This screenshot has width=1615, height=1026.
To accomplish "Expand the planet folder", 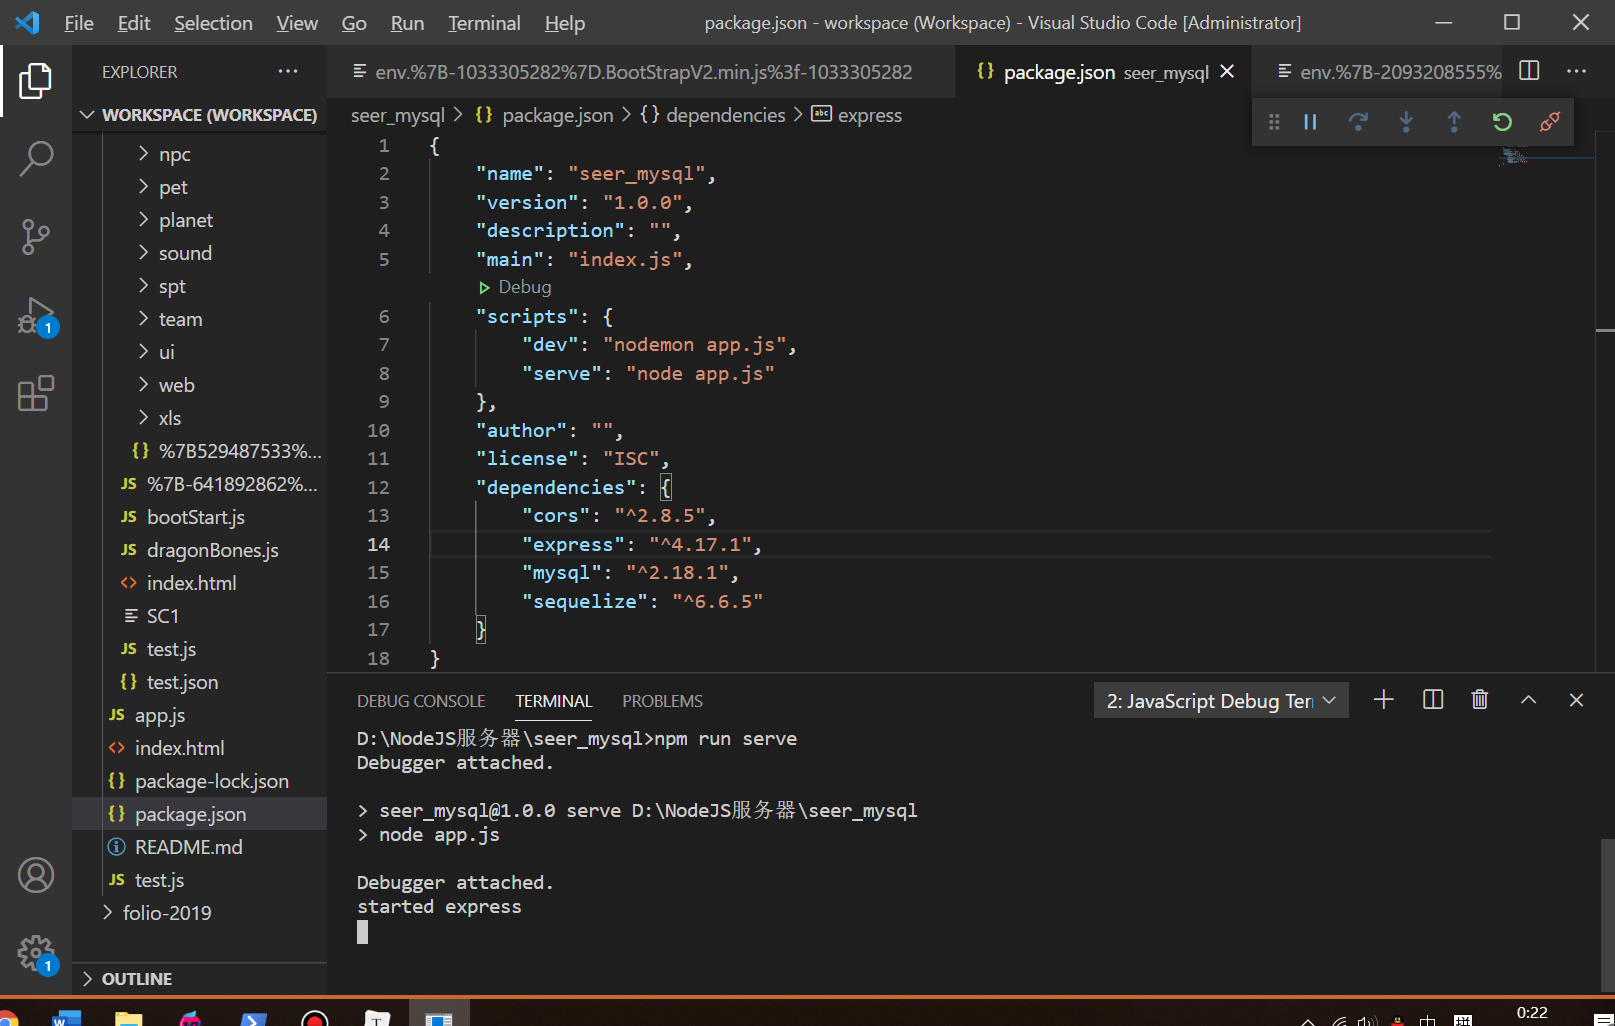I will click(186, 220).
